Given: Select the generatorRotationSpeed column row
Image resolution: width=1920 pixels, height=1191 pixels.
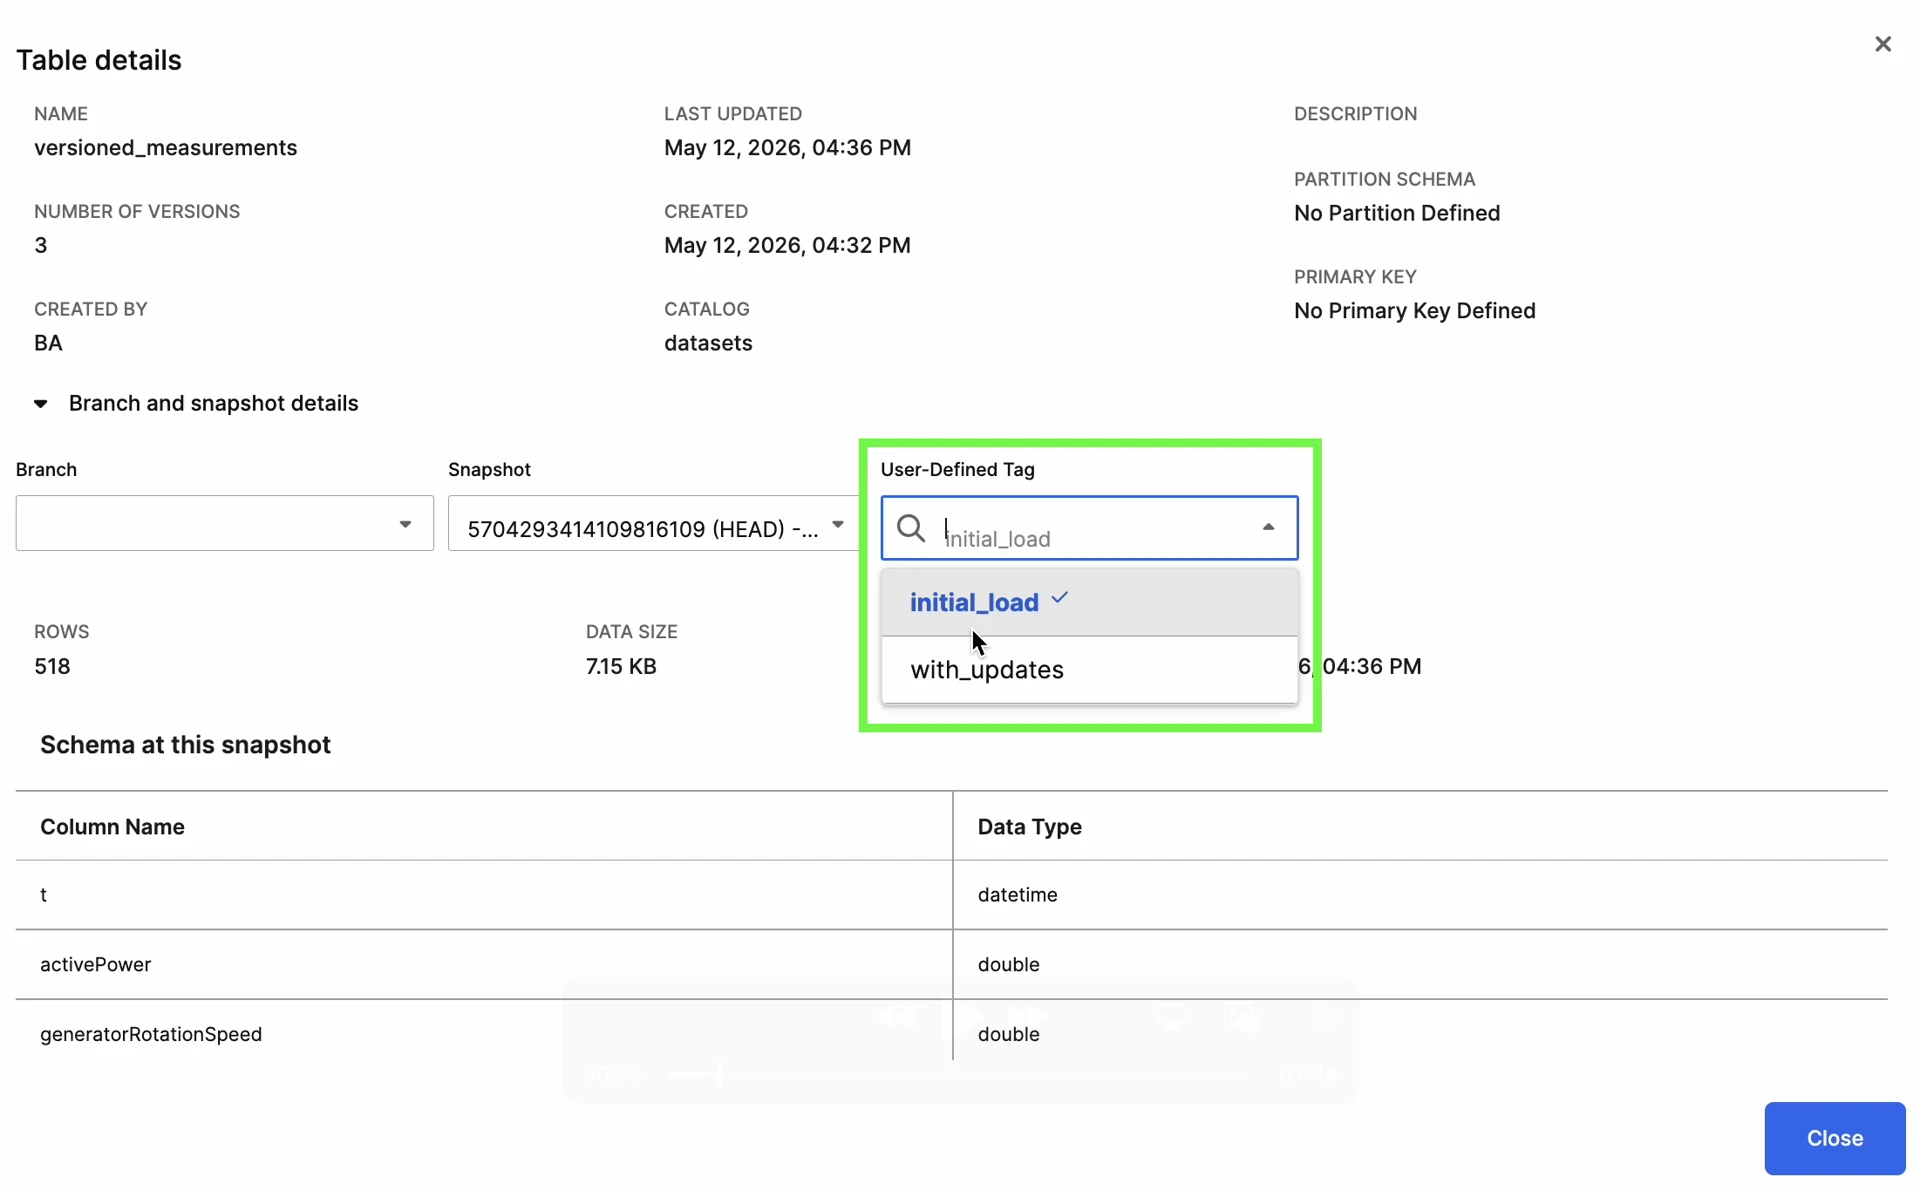Looking at the screenshot, I should (951, 1034).
